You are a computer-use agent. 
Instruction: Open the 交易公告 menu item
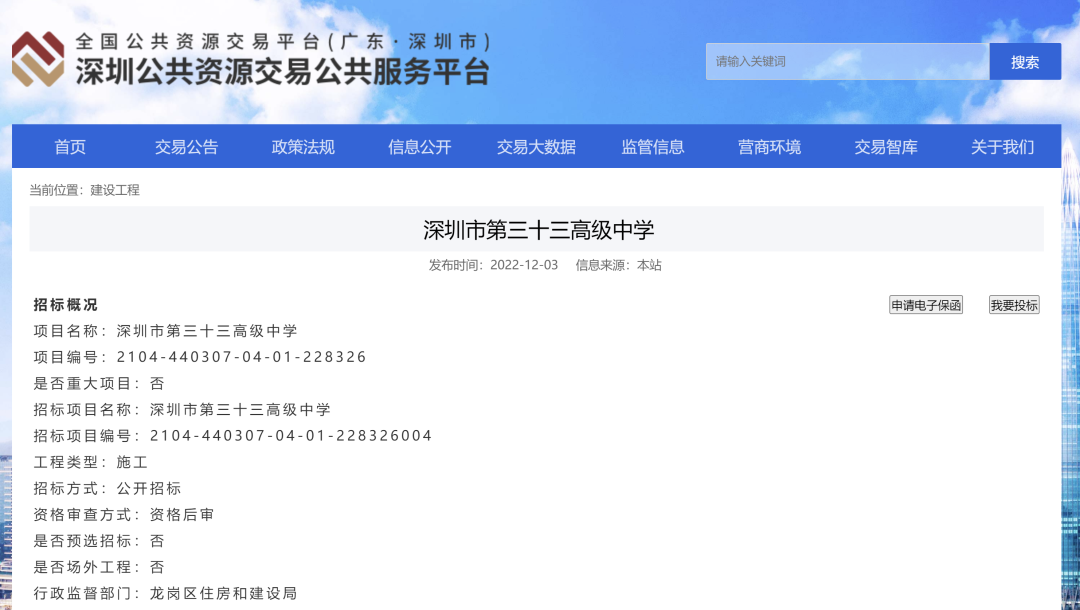(186, 146)
